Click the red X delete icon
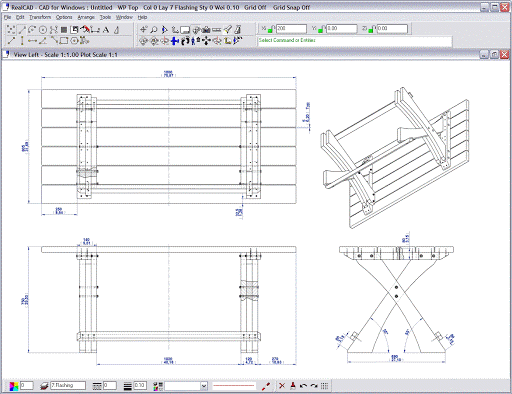Image resolution: width=512 pixels, height=394 pixels. (282, 386)
